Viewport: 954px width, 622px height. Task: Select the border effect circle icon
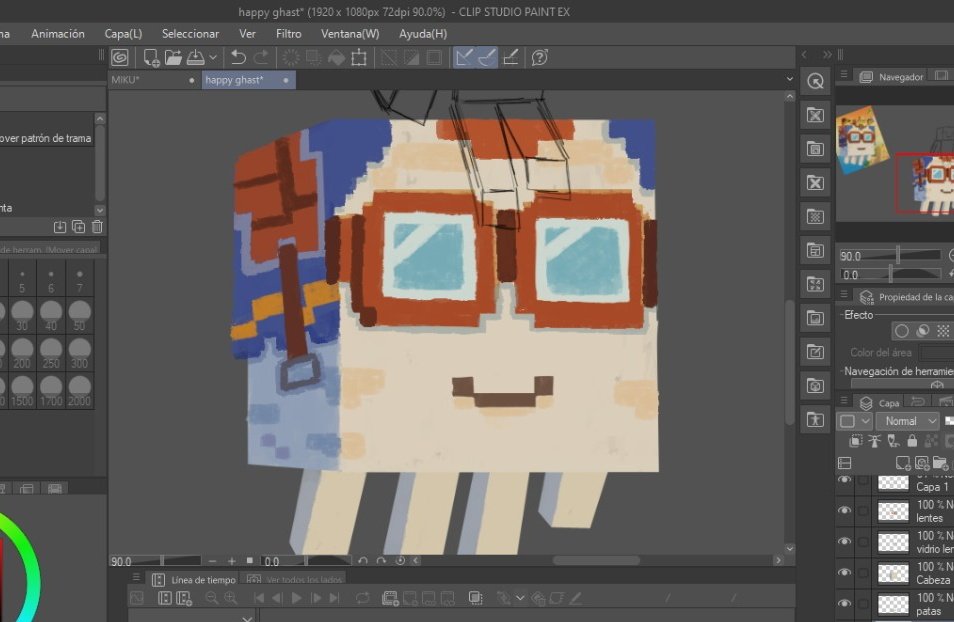click(902, 330)
